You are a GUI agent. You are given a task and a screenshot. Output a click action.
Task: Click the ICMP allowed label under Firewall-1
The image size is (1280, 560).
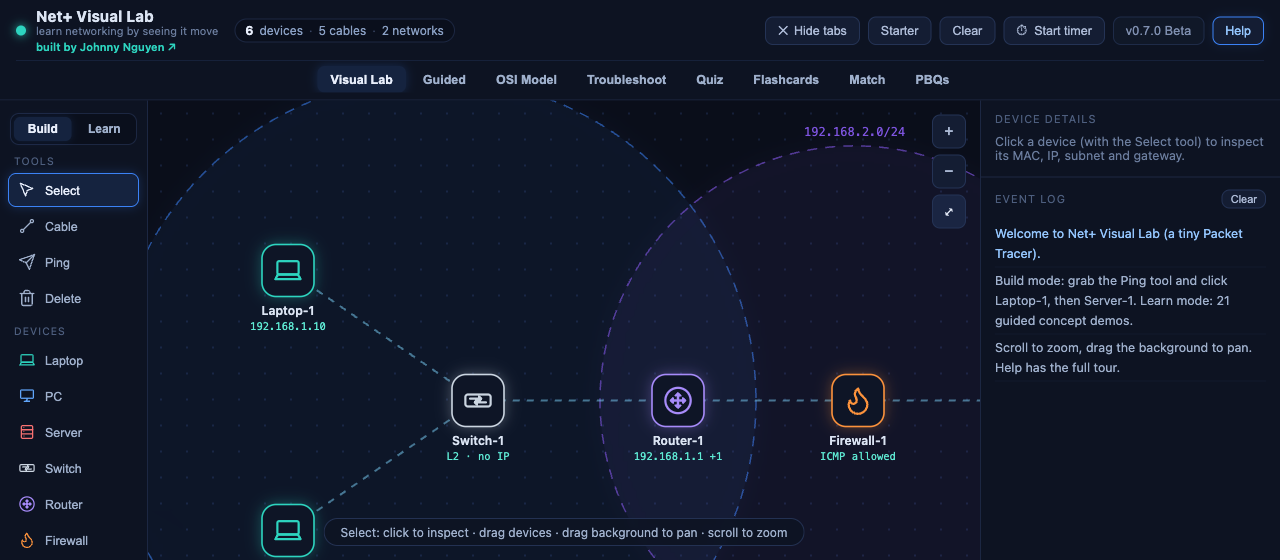(x=858, y=456)
